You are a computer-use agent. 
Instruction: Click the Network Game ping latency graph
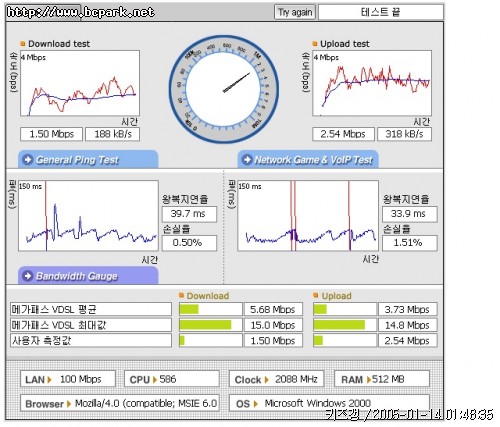(308, 216)
